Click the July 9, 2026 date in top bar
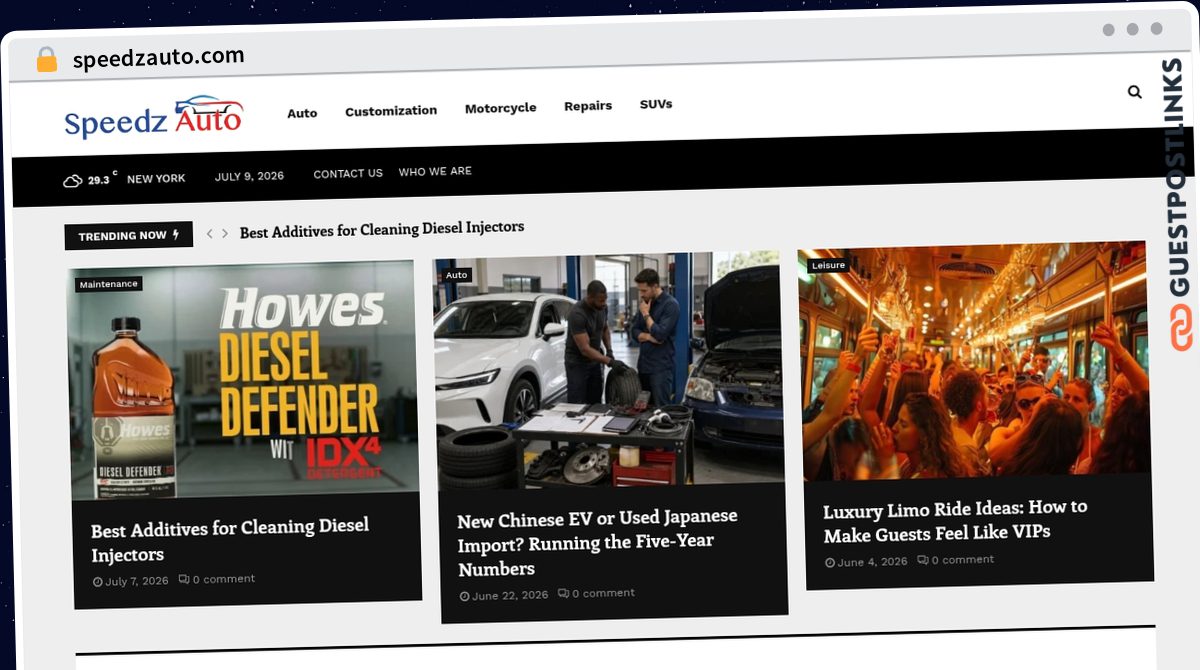 pos(249,176)
